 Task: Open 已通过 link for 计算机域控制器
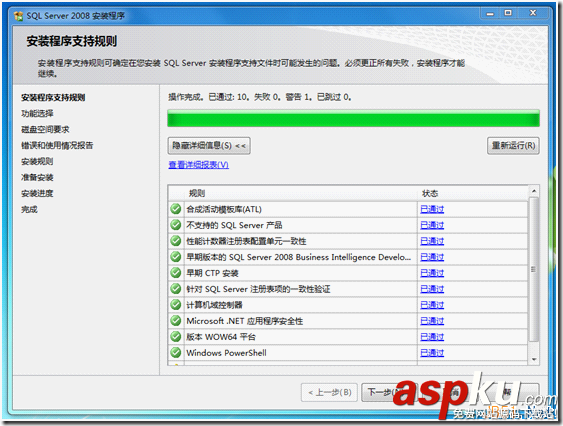tap(432, 305)
